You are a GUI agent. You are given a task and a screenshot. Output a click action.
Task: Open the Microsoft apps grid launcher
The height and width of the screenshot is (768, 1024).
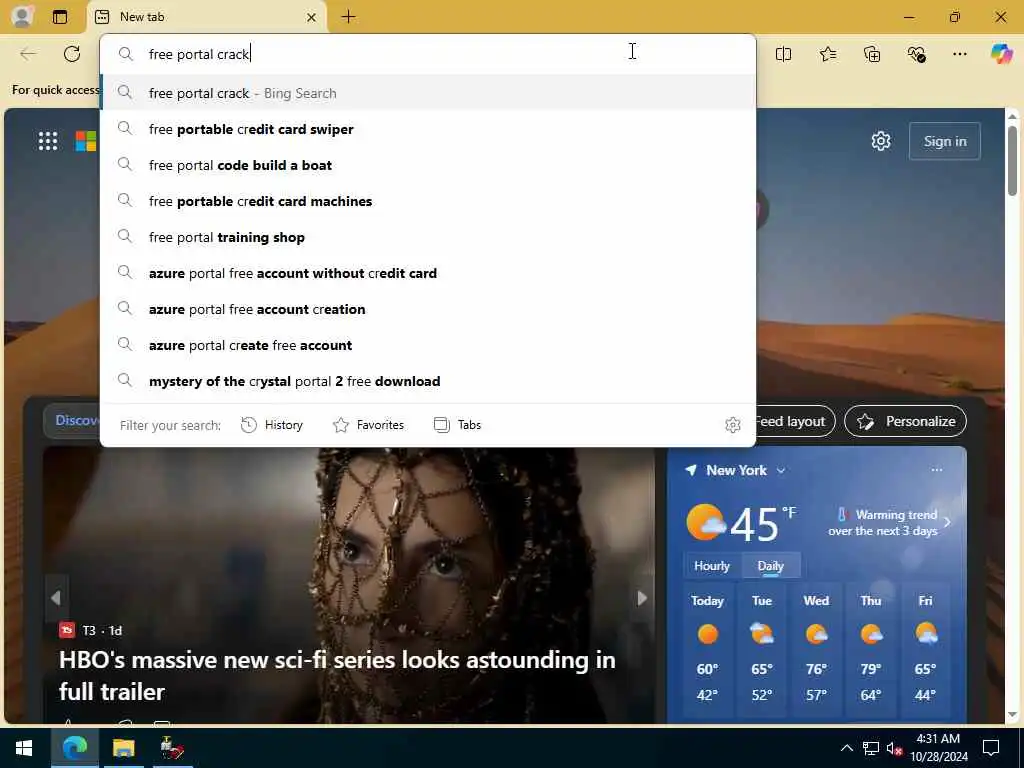pyautogui.click(x=48, y=141)
